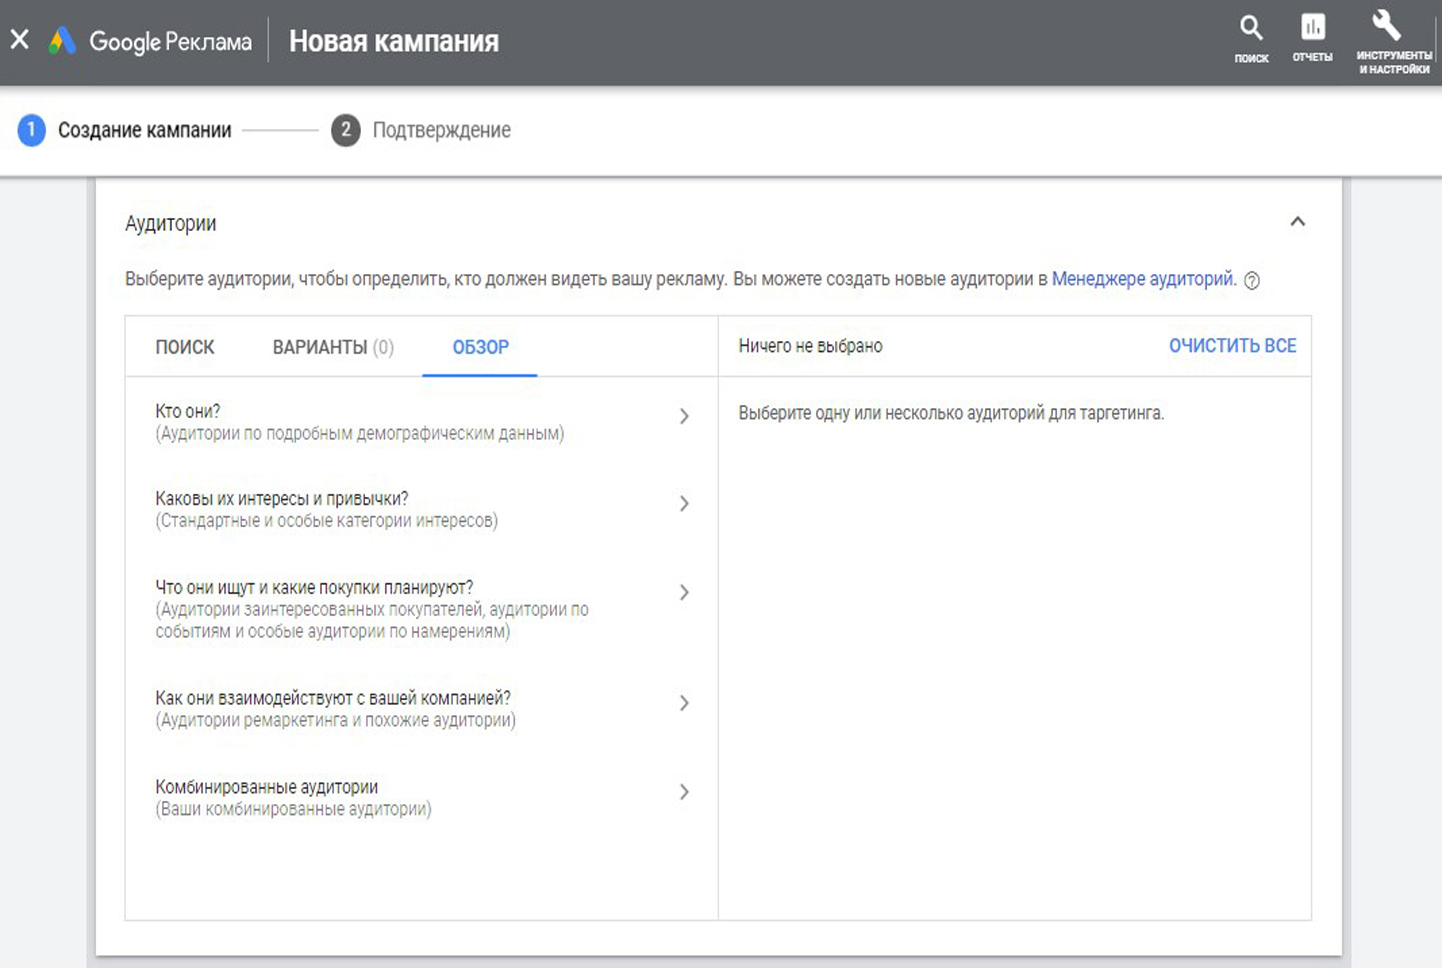Viewport: 1442px width, 968px height.
Task: Expand chevron next to Кто они?
Action: [684, 416]
